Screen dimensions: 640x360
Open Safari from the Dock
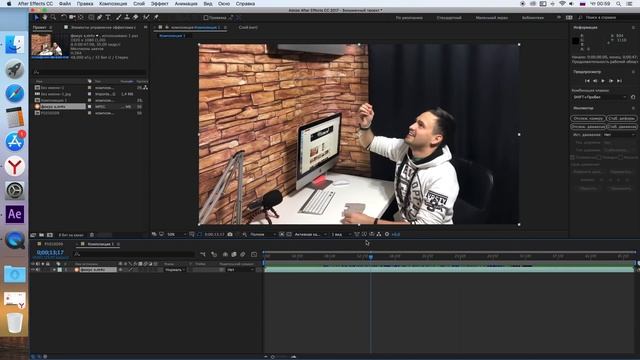[x=15, y=93]
